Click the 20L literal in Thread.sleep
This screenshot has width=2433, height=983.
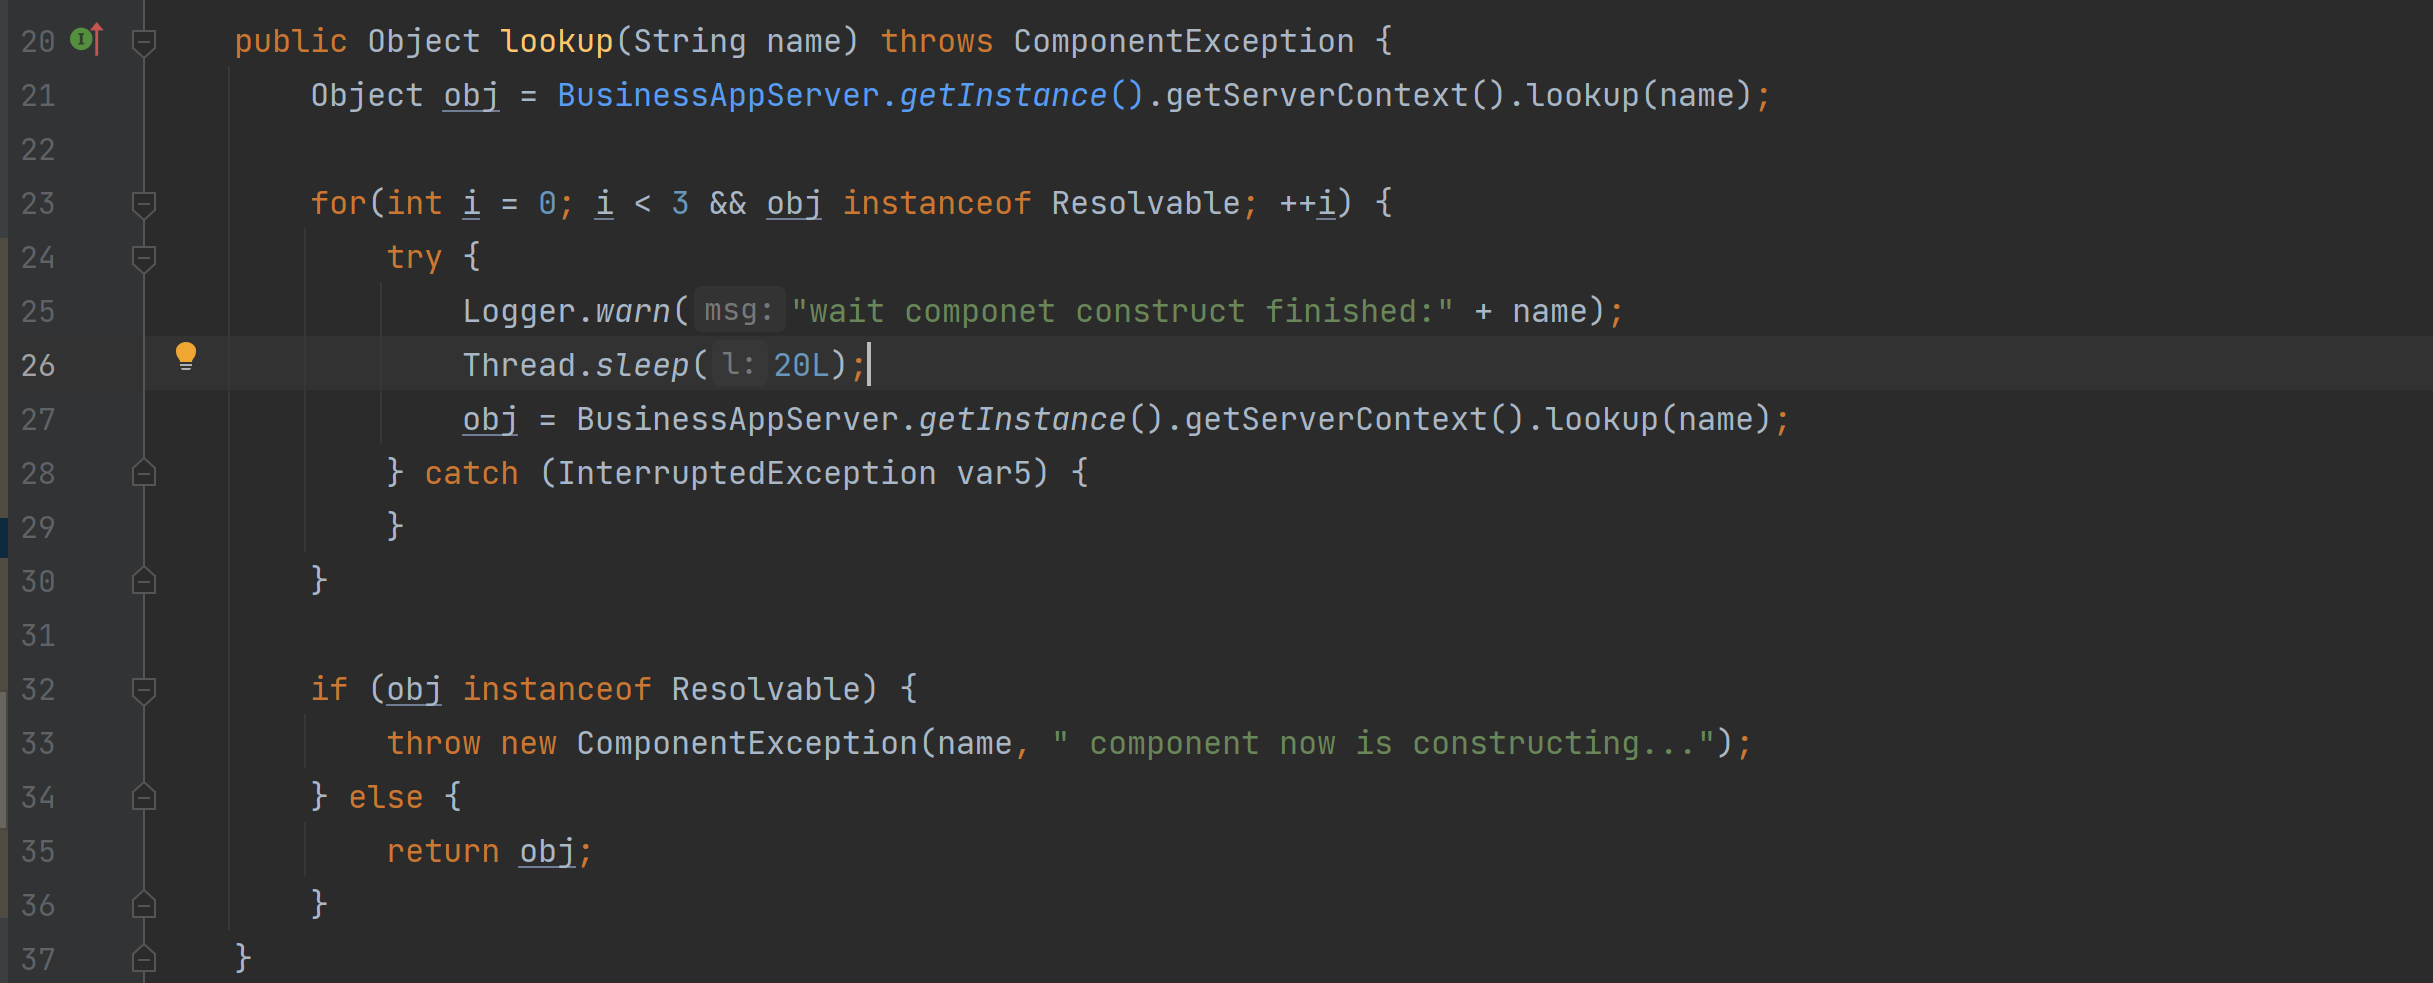tap(801, 366)
